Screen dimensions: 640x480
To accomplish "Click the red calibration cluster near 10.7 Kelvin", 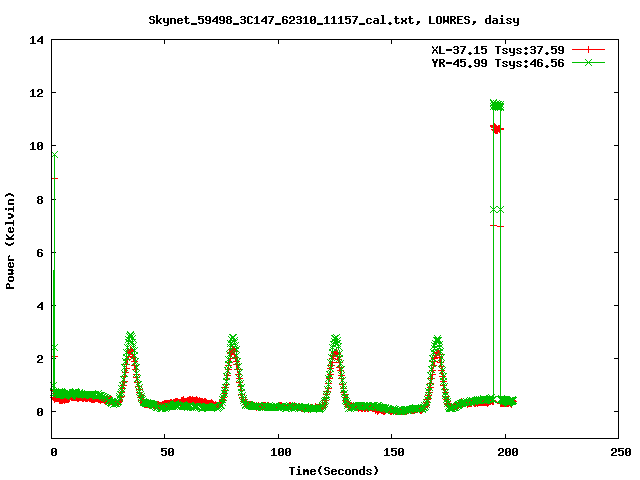I will point(496,129).
